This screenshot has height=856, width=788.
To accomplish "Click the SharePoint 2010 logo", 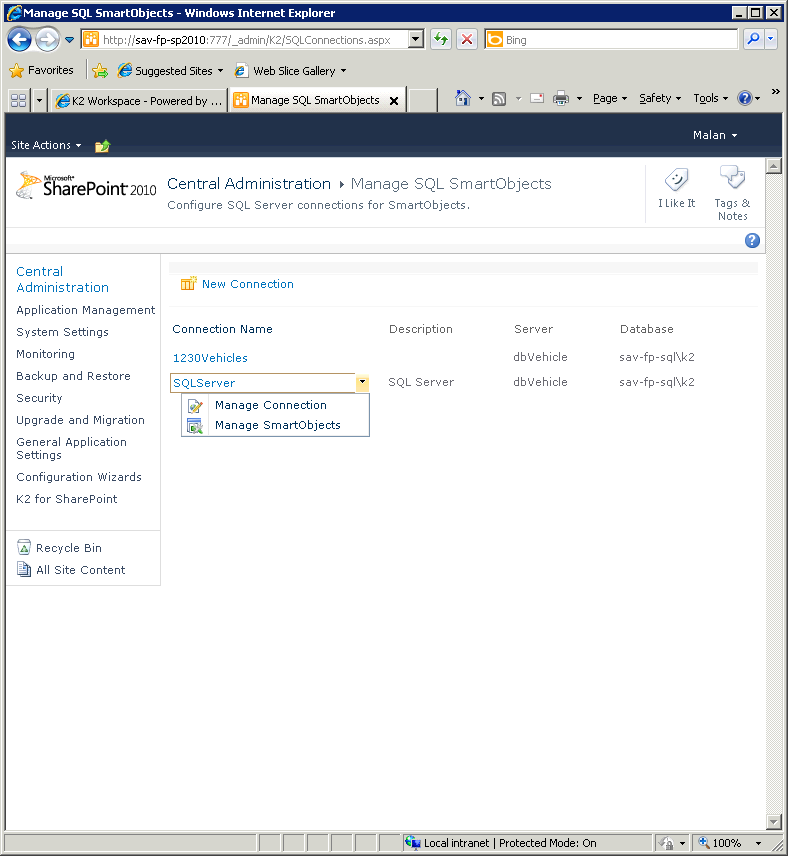I will [86, 186].
